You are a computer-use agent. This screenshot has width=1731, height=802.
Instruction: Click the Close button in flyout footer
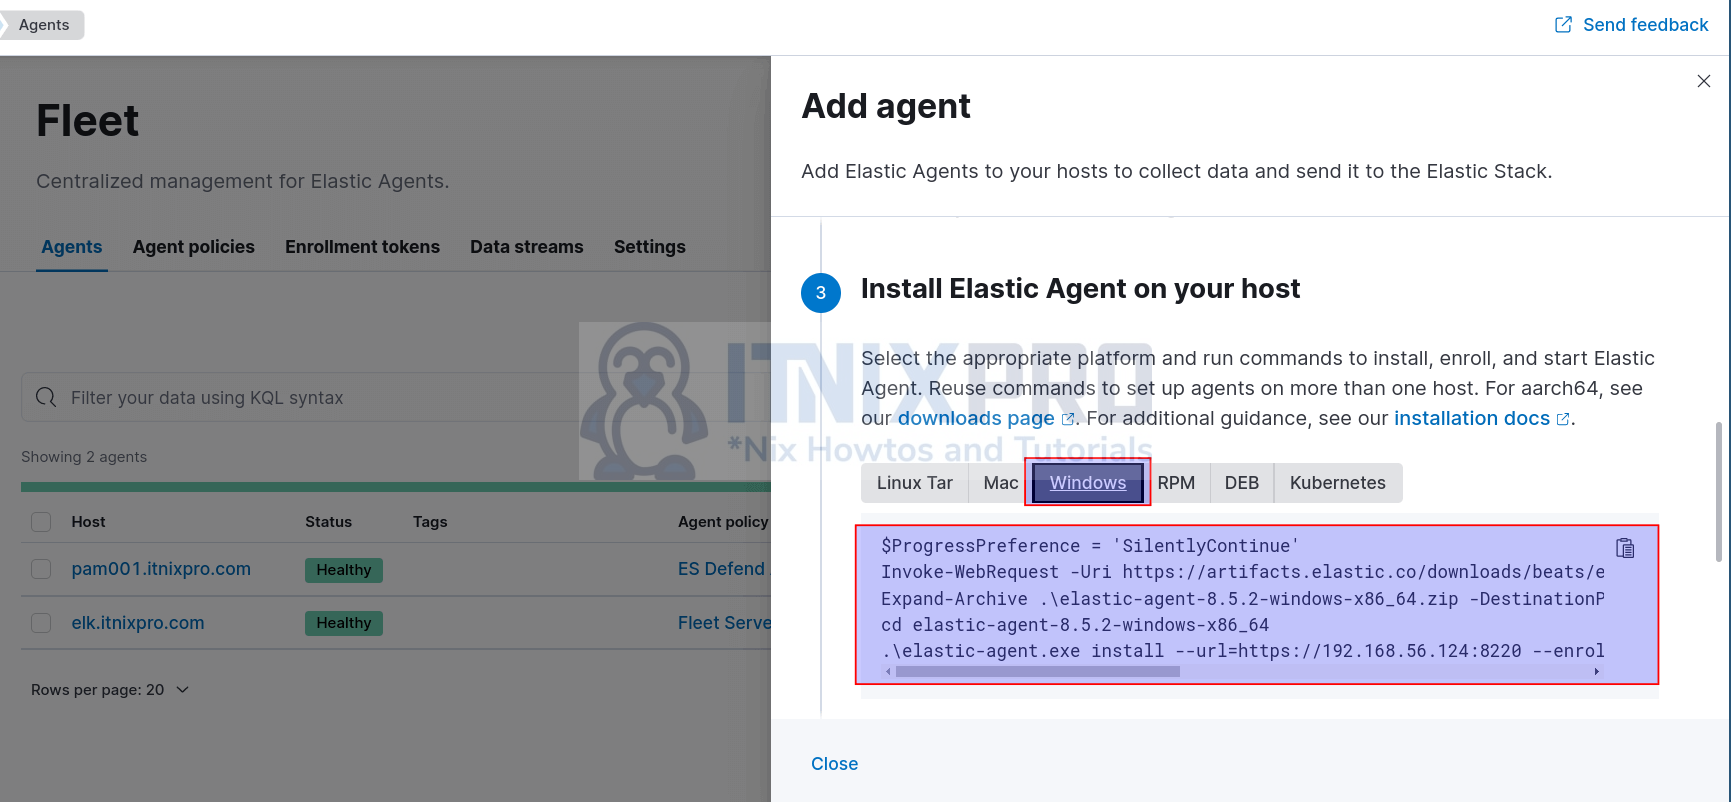pos(834,764)
